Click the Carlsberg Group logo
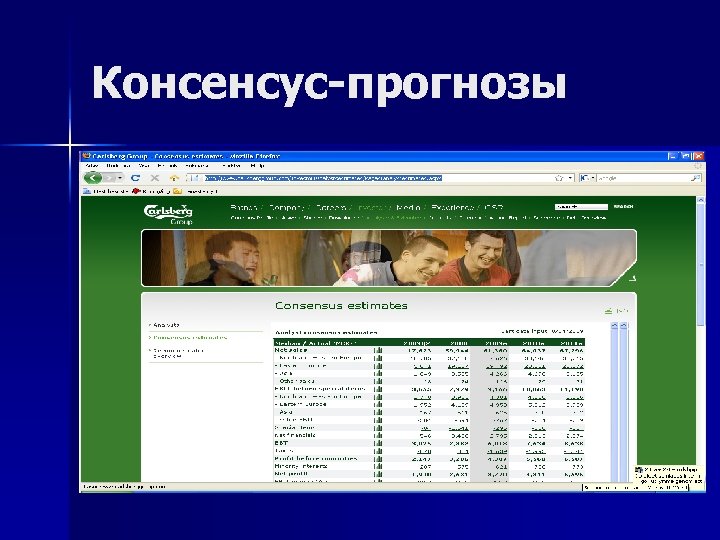 click(x=169, y=214)
